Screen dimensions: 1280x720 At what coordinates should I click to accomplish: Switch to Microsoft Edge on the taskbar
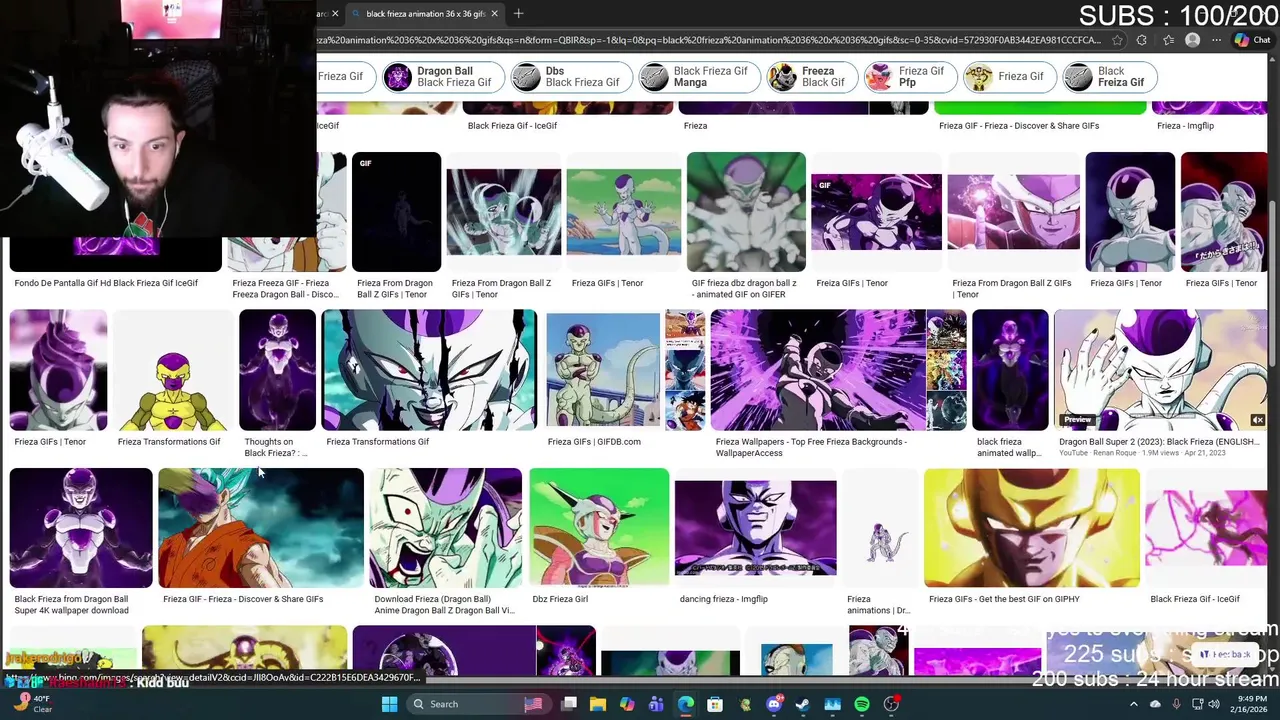(x=686, y=704)
